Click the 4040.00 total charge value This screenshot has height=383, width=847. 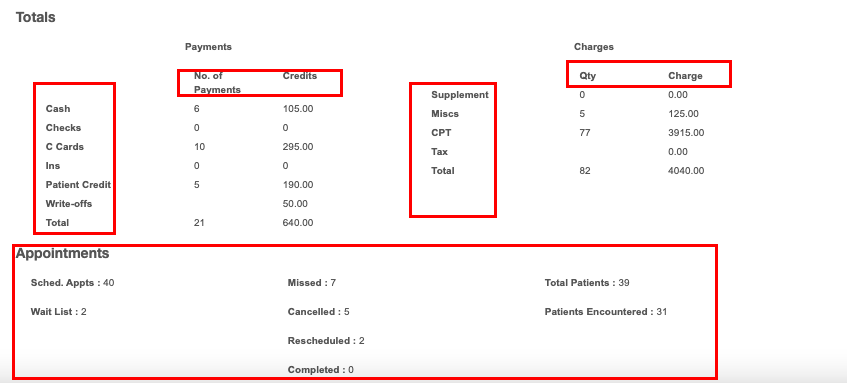click(x=686, y=171)
